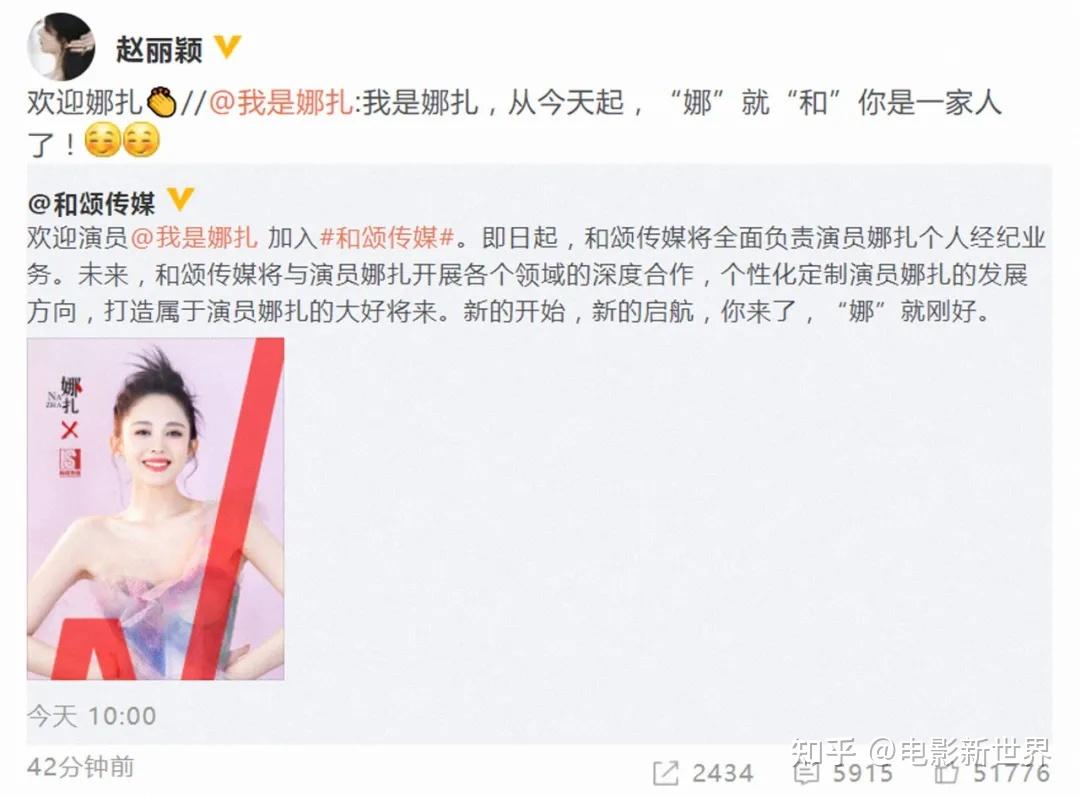Screen dimensions: 1080x797
Task: Click the 今天 10:00 original post timestamp
Action: pyautogui.click(x=92, y=716)
